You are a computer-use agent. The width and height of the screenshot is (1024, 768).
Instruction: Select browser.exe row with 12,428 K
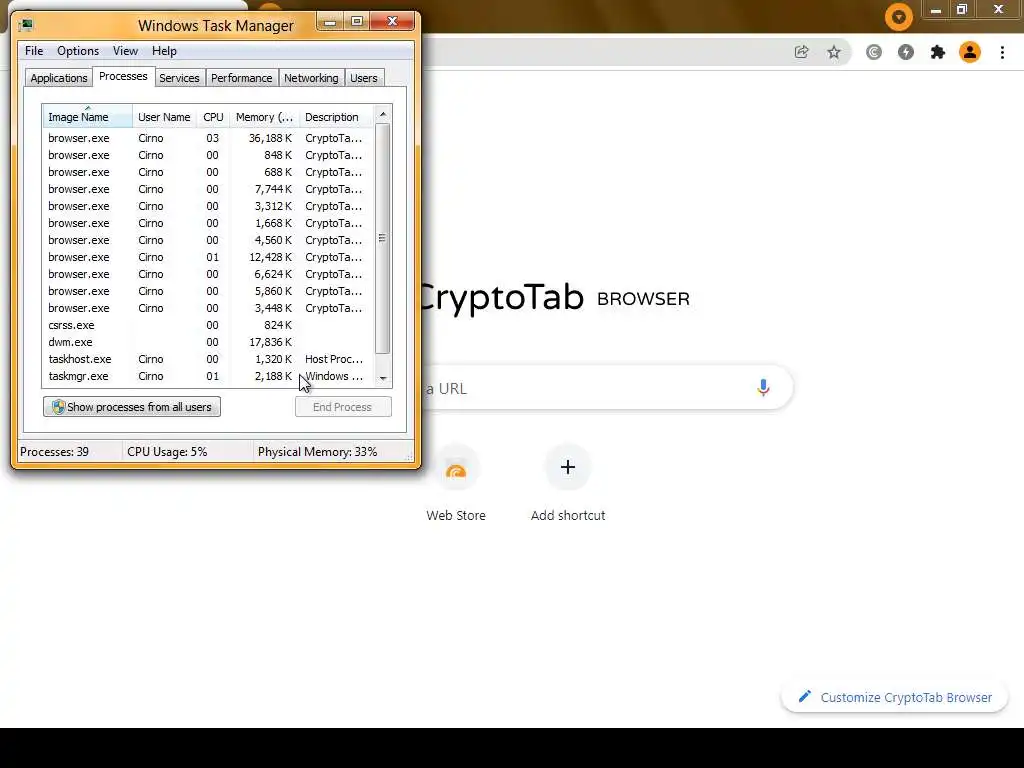[208, 257]
